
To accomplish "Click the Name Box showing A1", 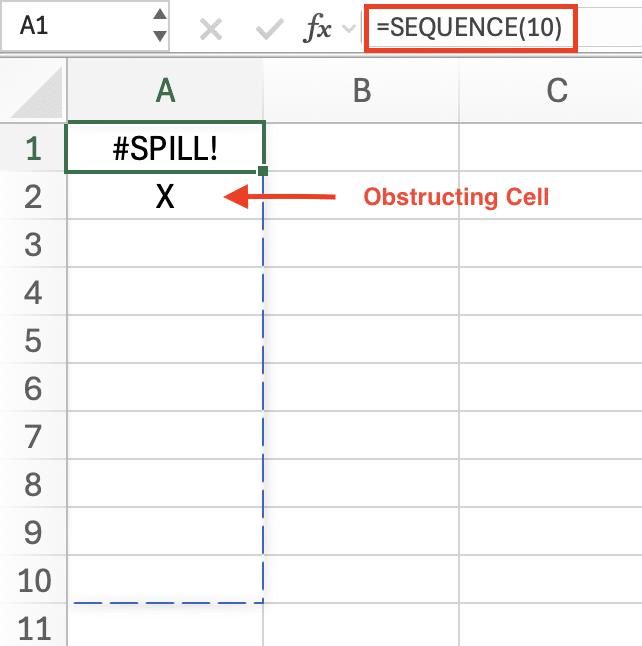I will tap(85, 26).
